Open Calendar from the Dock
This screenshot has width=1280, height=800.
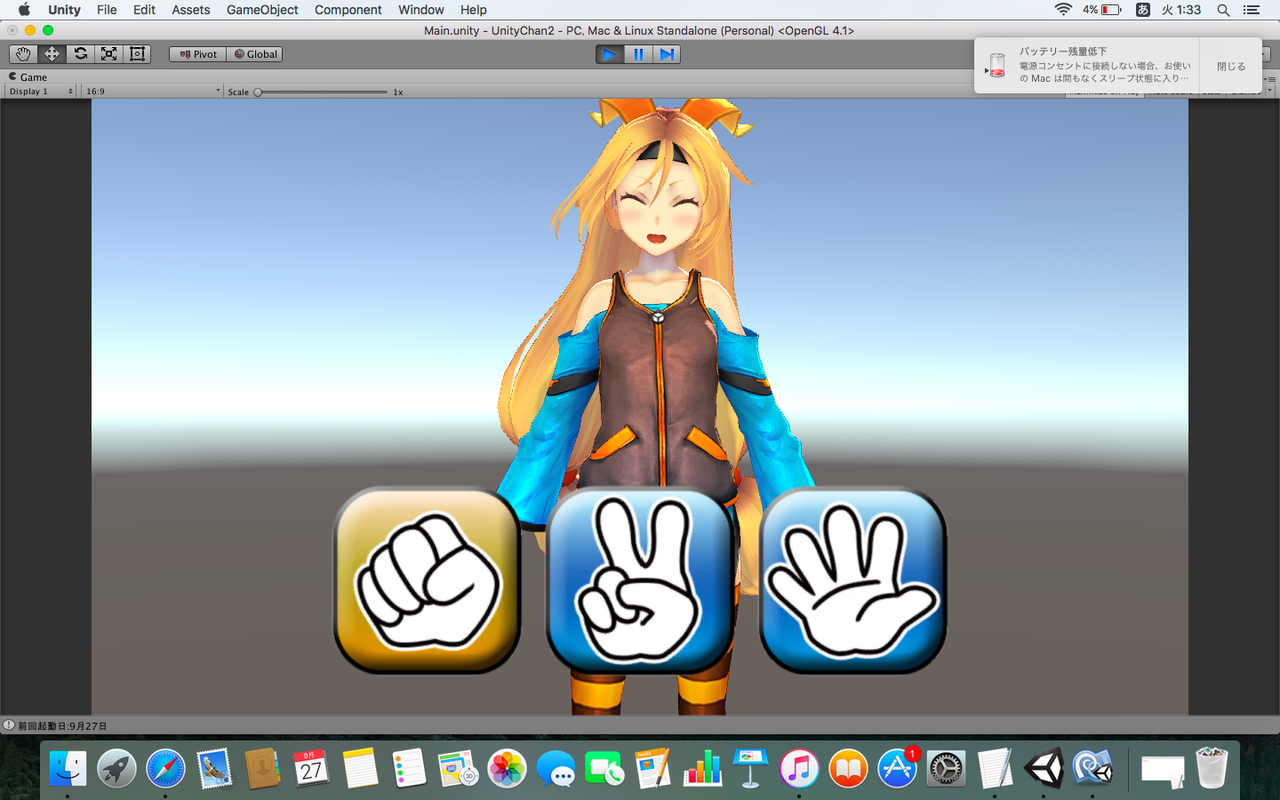tap(312, 768)
